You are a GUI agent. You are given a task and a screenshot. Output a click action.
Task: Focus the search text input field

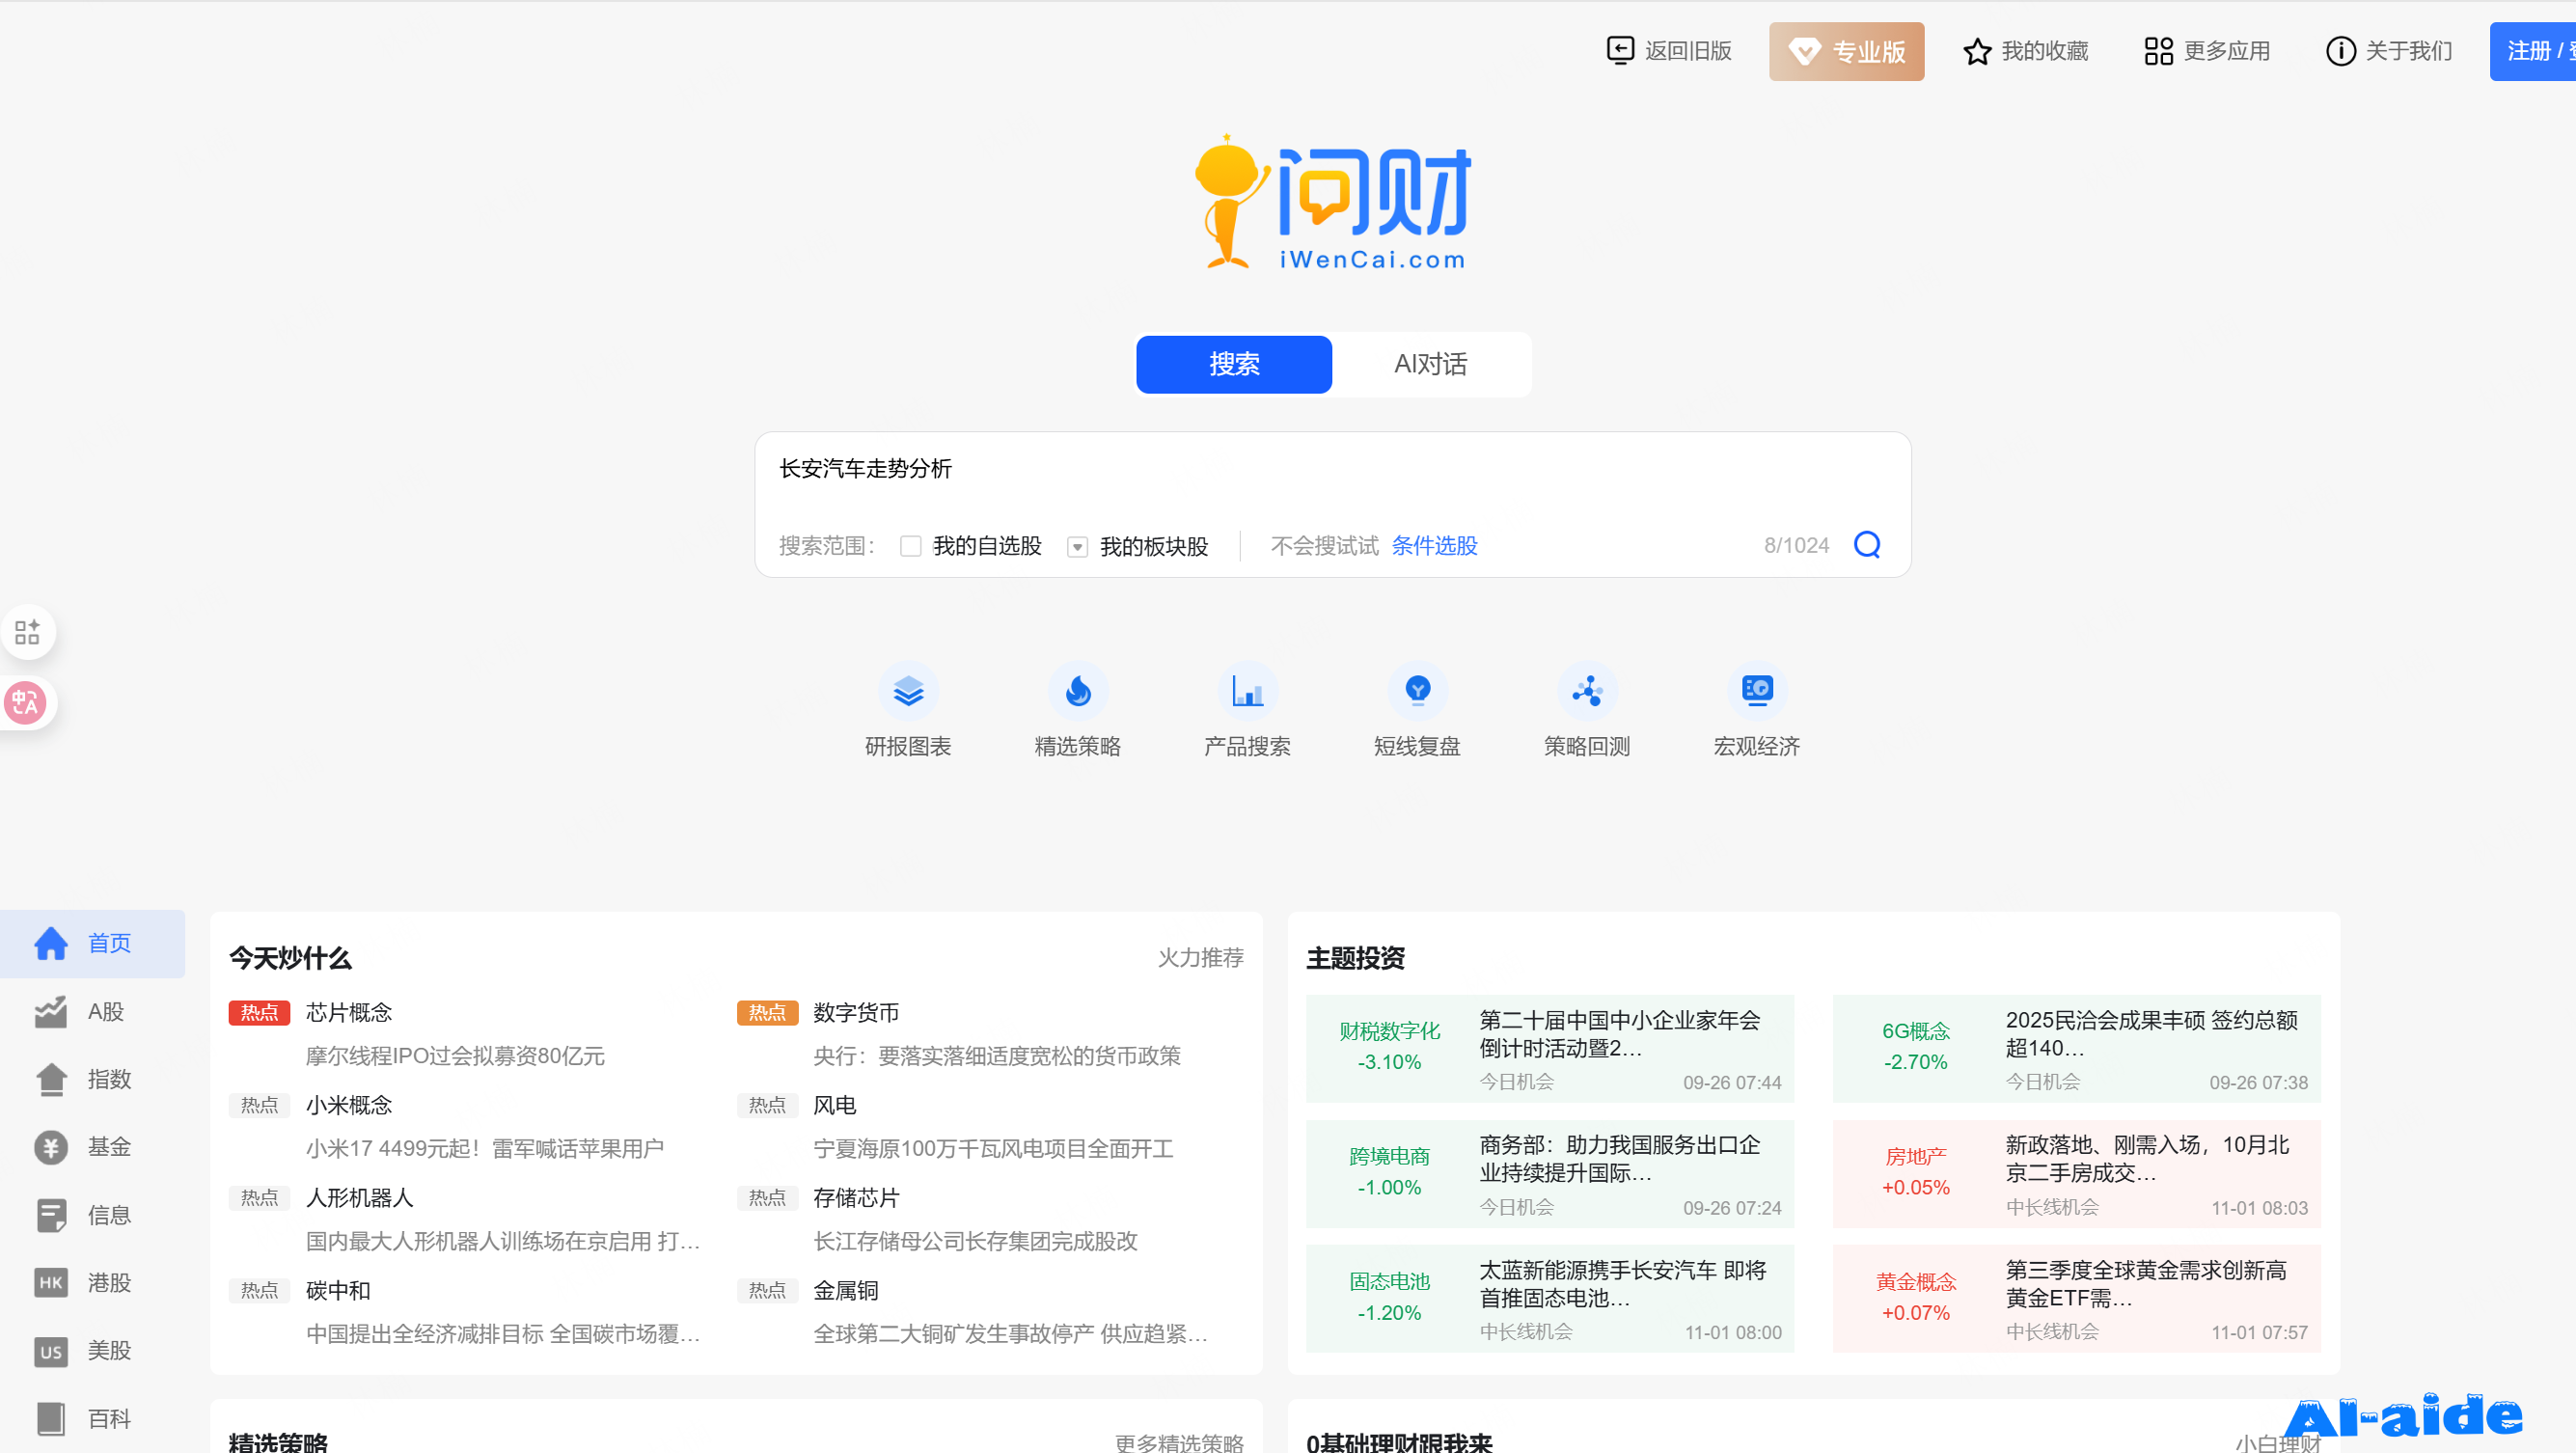[x=1332, y=469]
